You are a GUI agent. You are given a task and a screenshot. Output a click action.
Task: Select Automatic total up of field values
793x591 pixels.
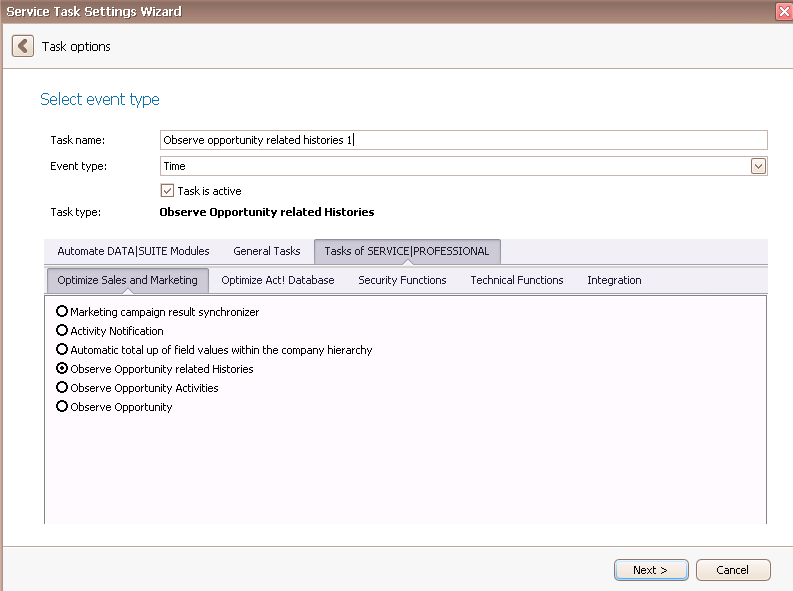coord(214,350)
